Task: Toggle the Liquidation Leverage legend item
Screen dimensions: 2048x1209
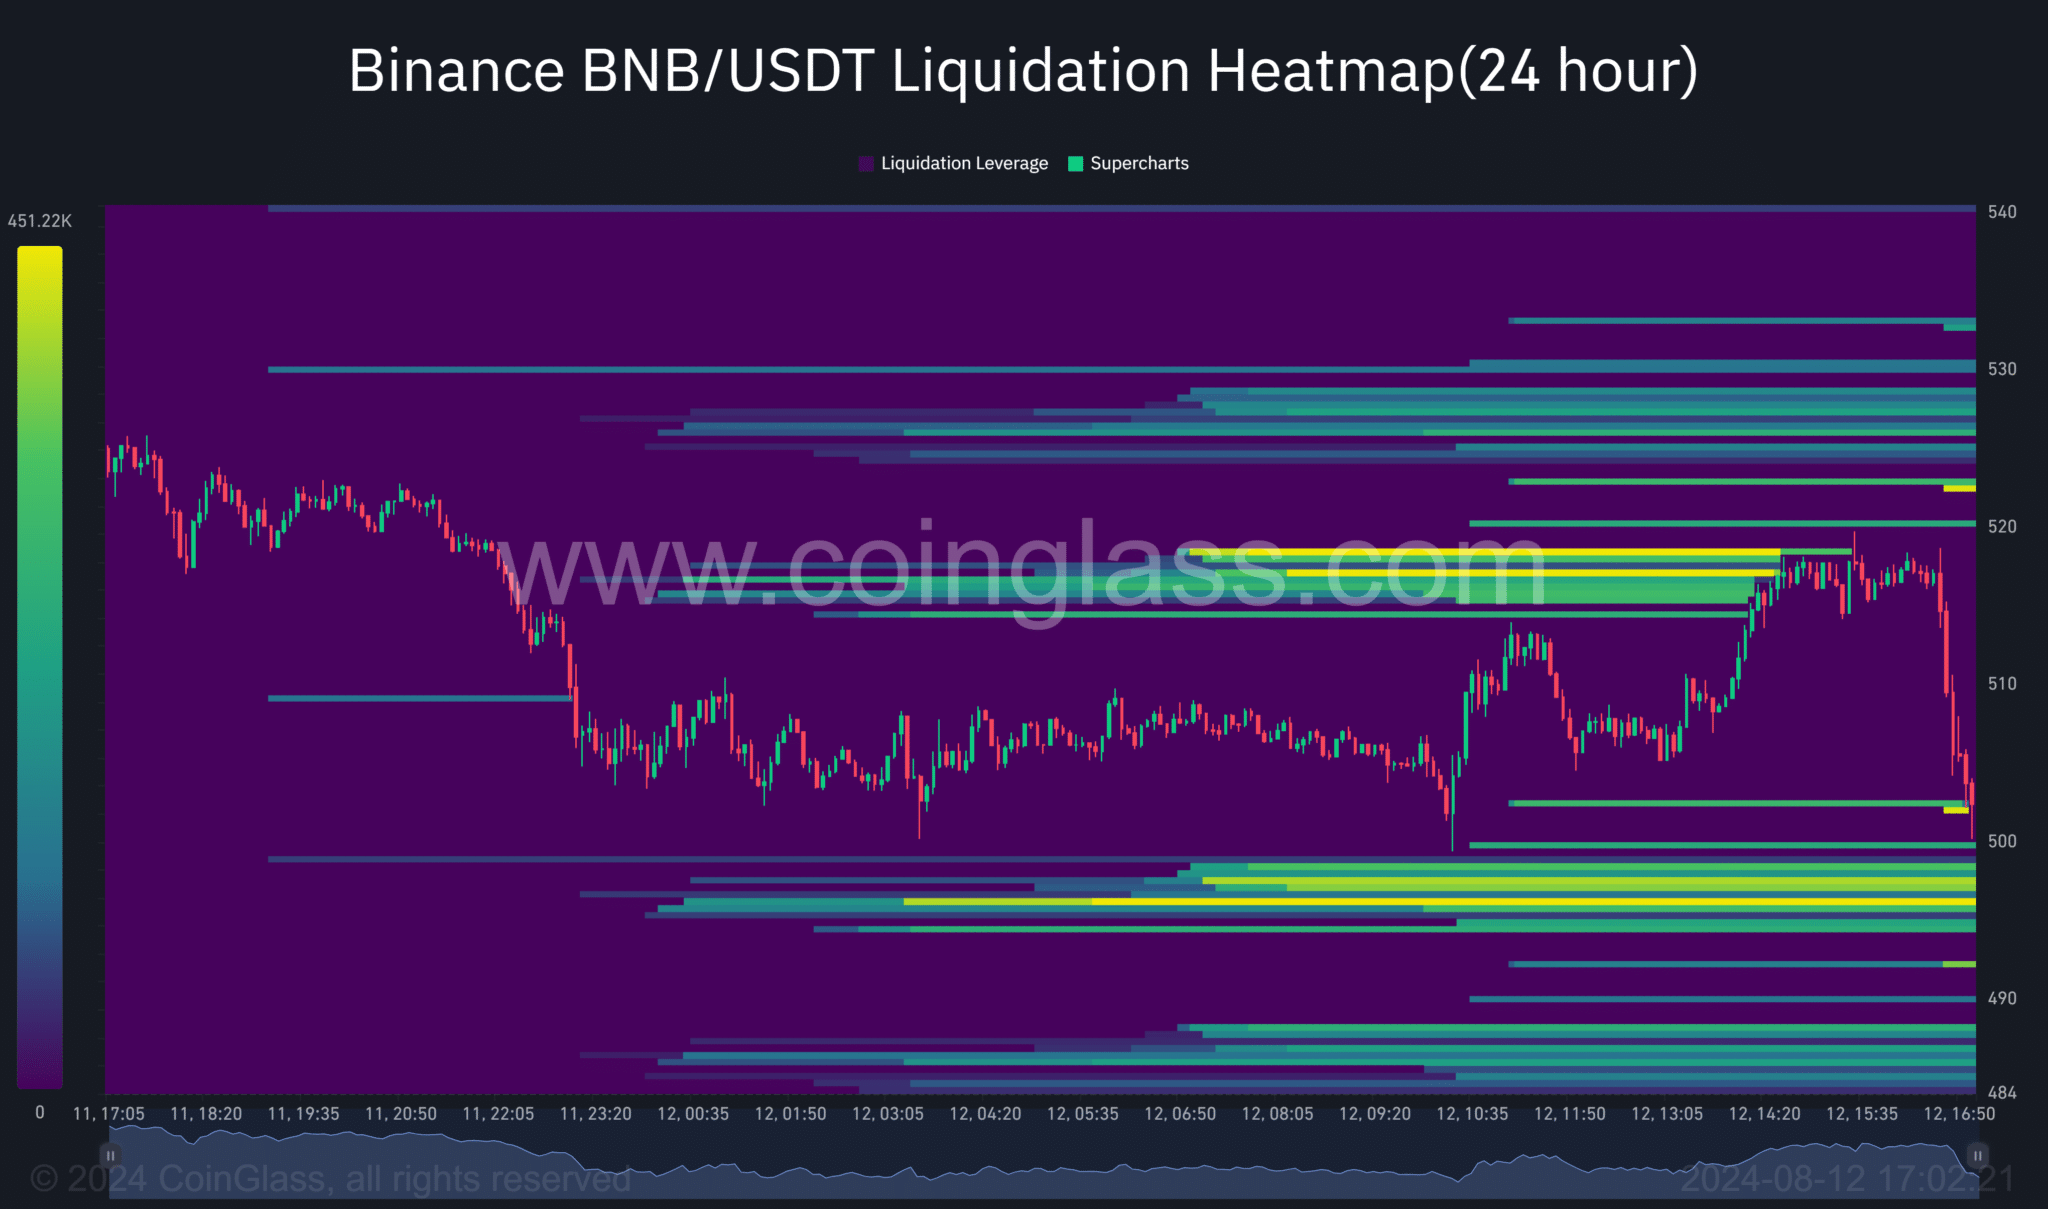Action: [963, 163]
